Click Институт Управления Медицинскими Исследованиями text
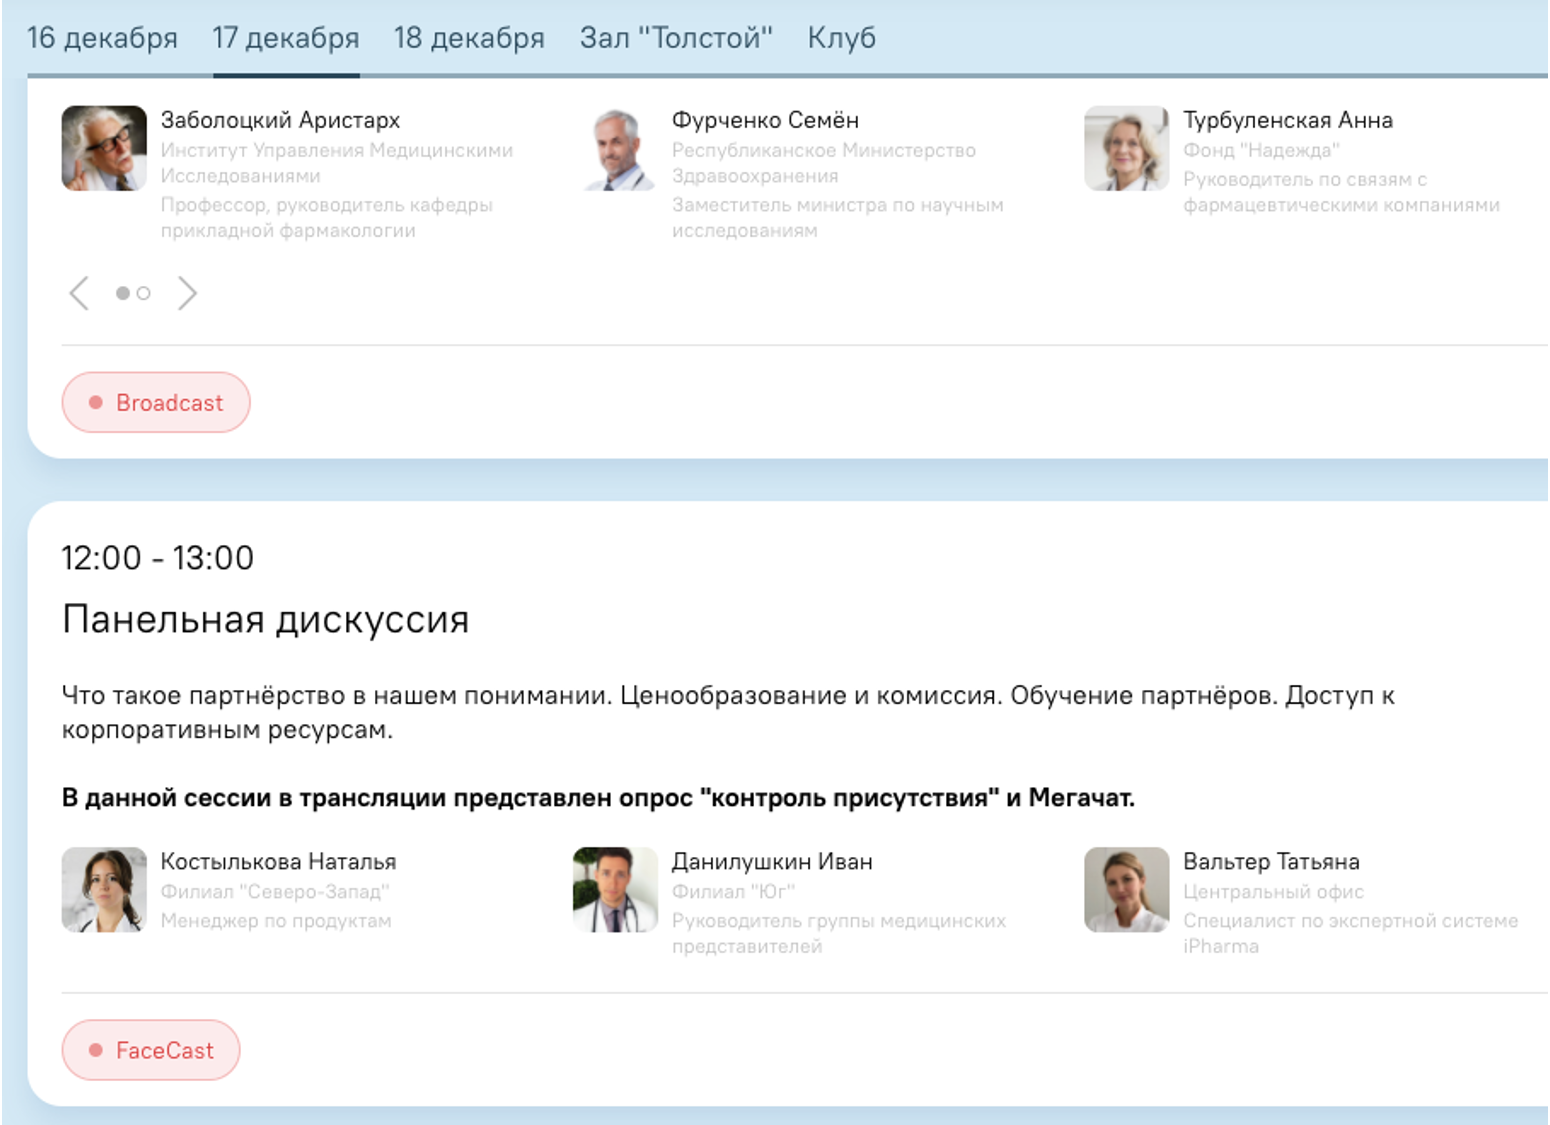Viewport: 1550px width, 1125px height. pos(337,163)
